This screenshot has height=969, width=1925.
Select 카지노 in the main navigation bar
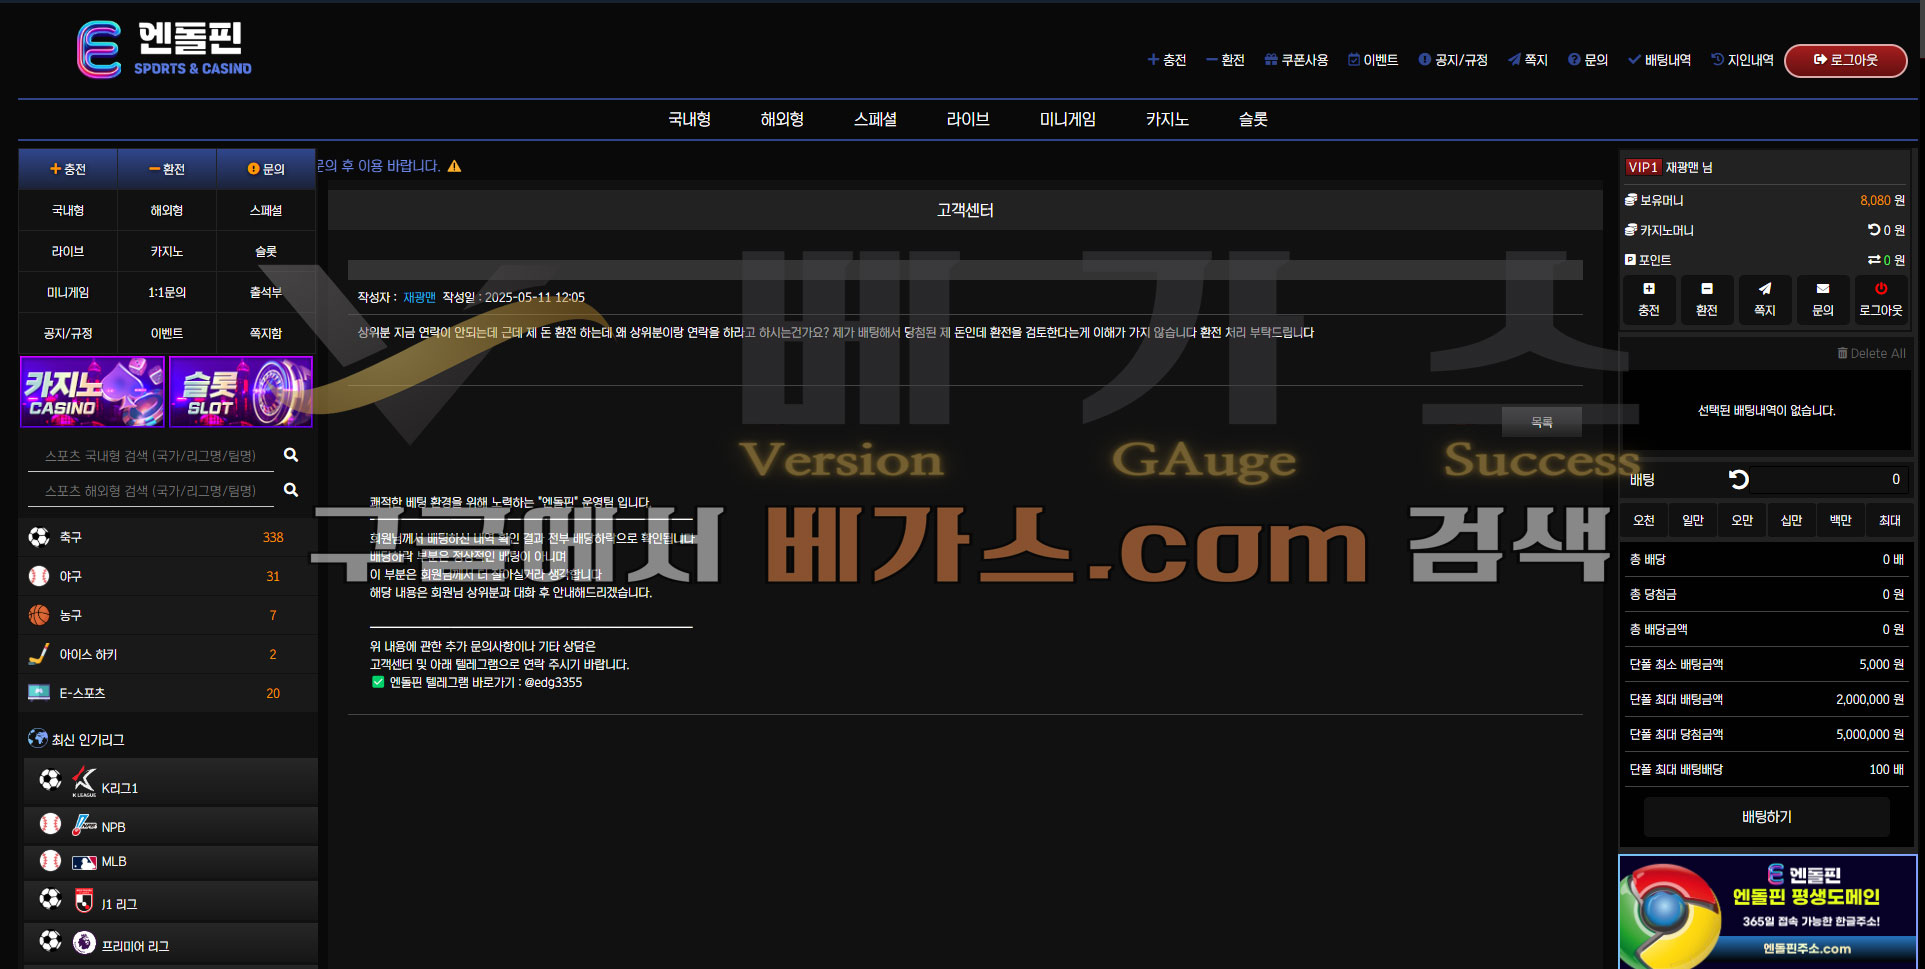[x=1167, y=119]
